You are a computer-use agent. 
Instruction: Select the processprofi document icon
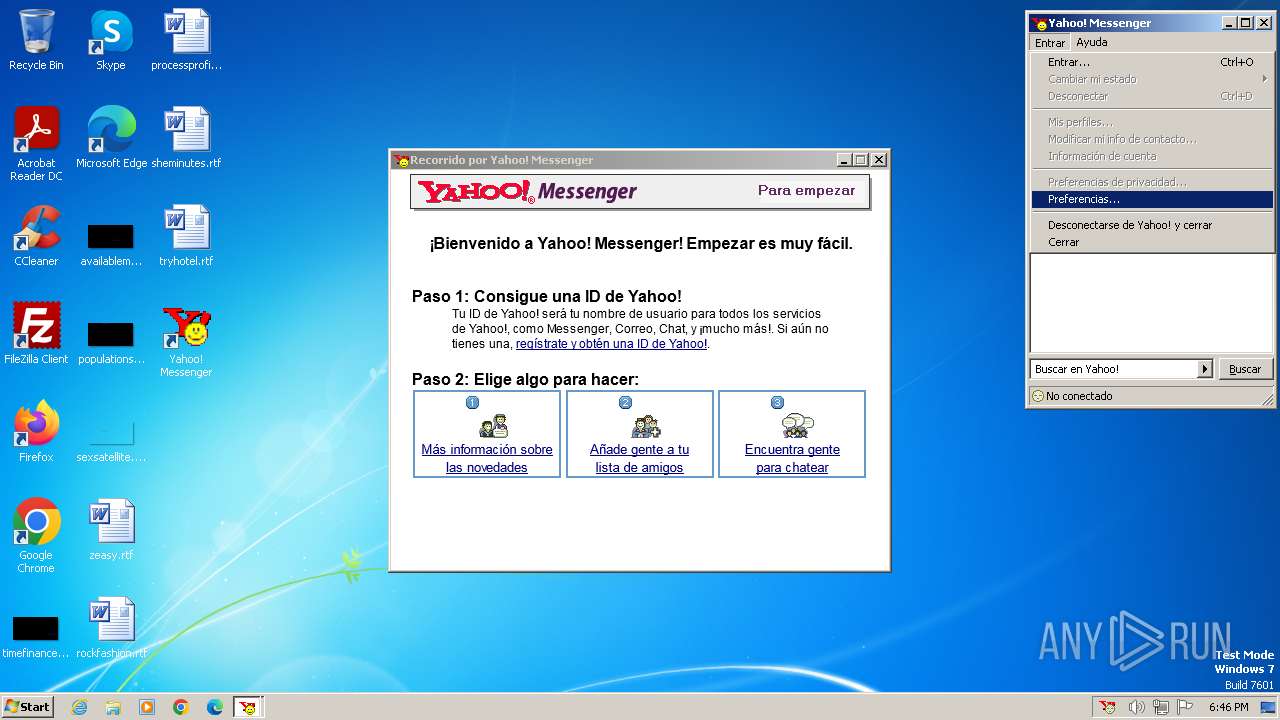point(186,40)
